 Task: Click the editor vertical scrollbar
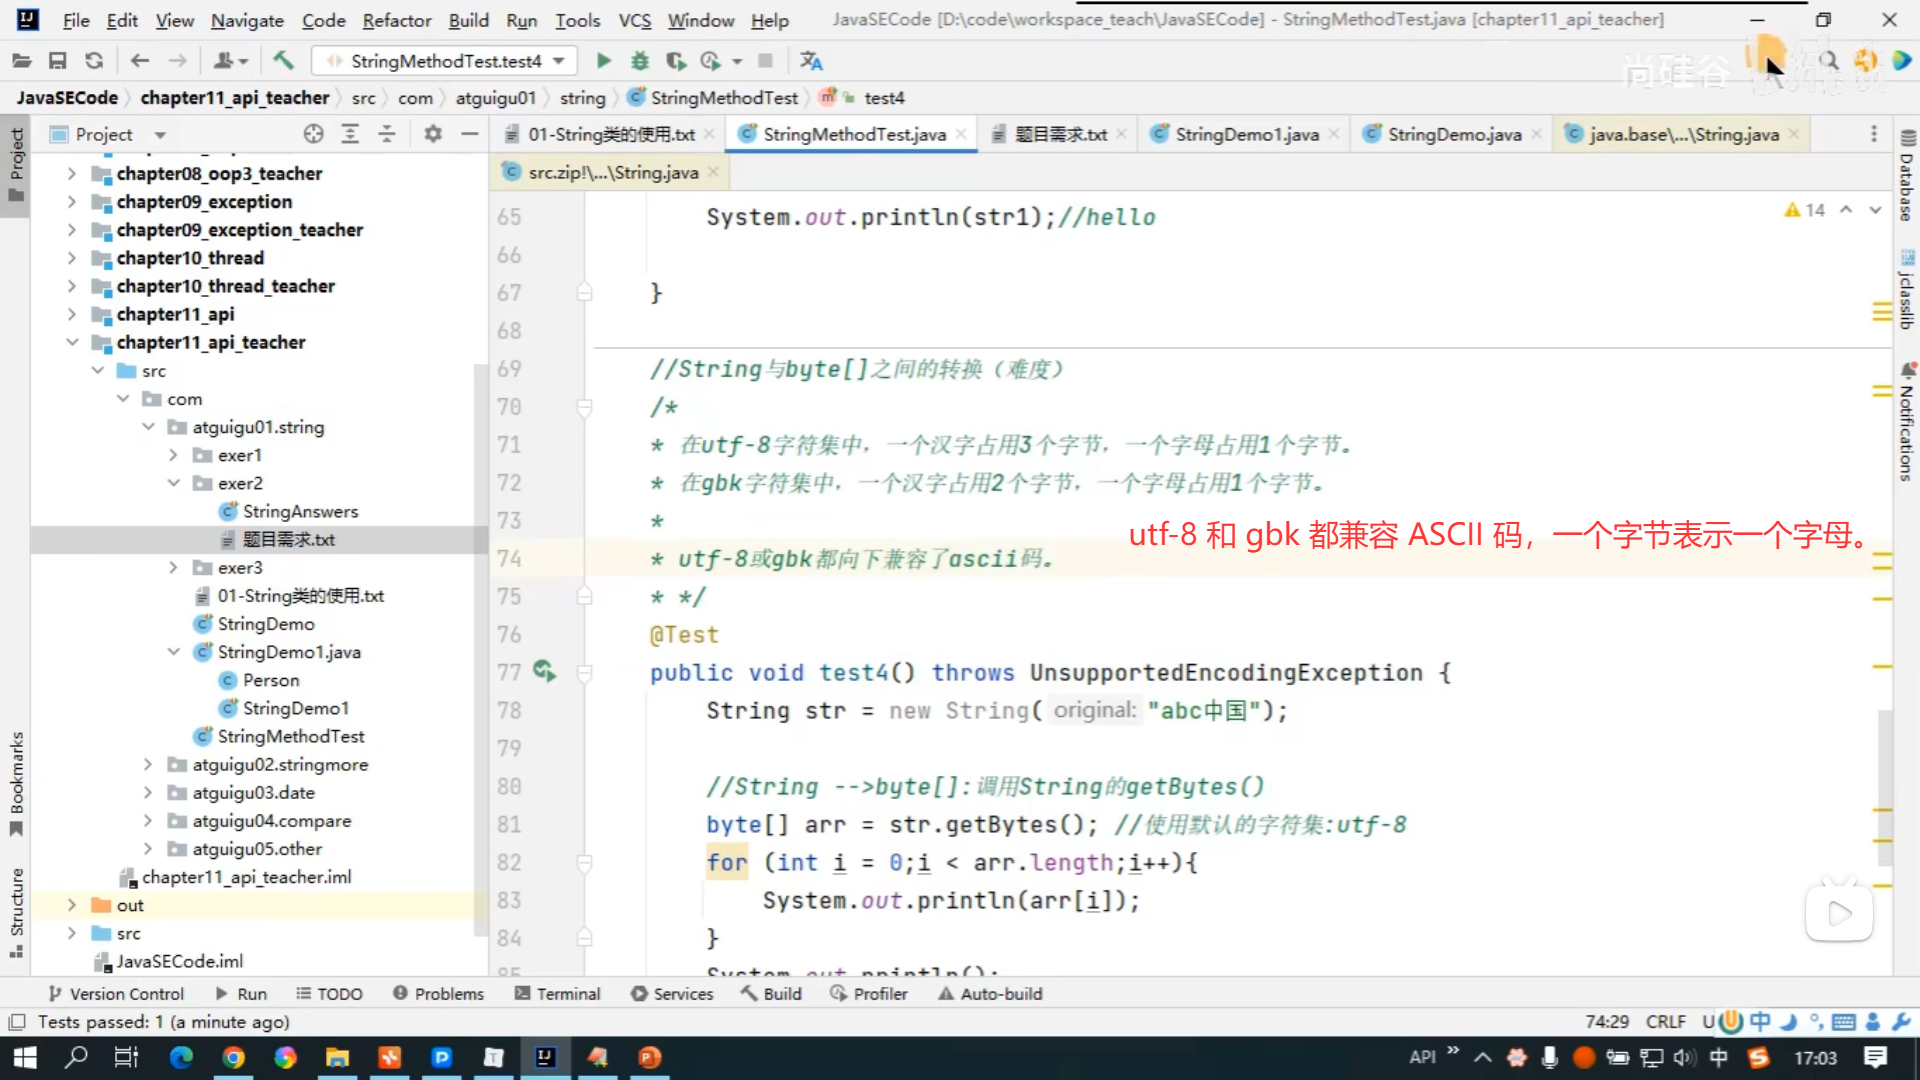click(1885, 785)
